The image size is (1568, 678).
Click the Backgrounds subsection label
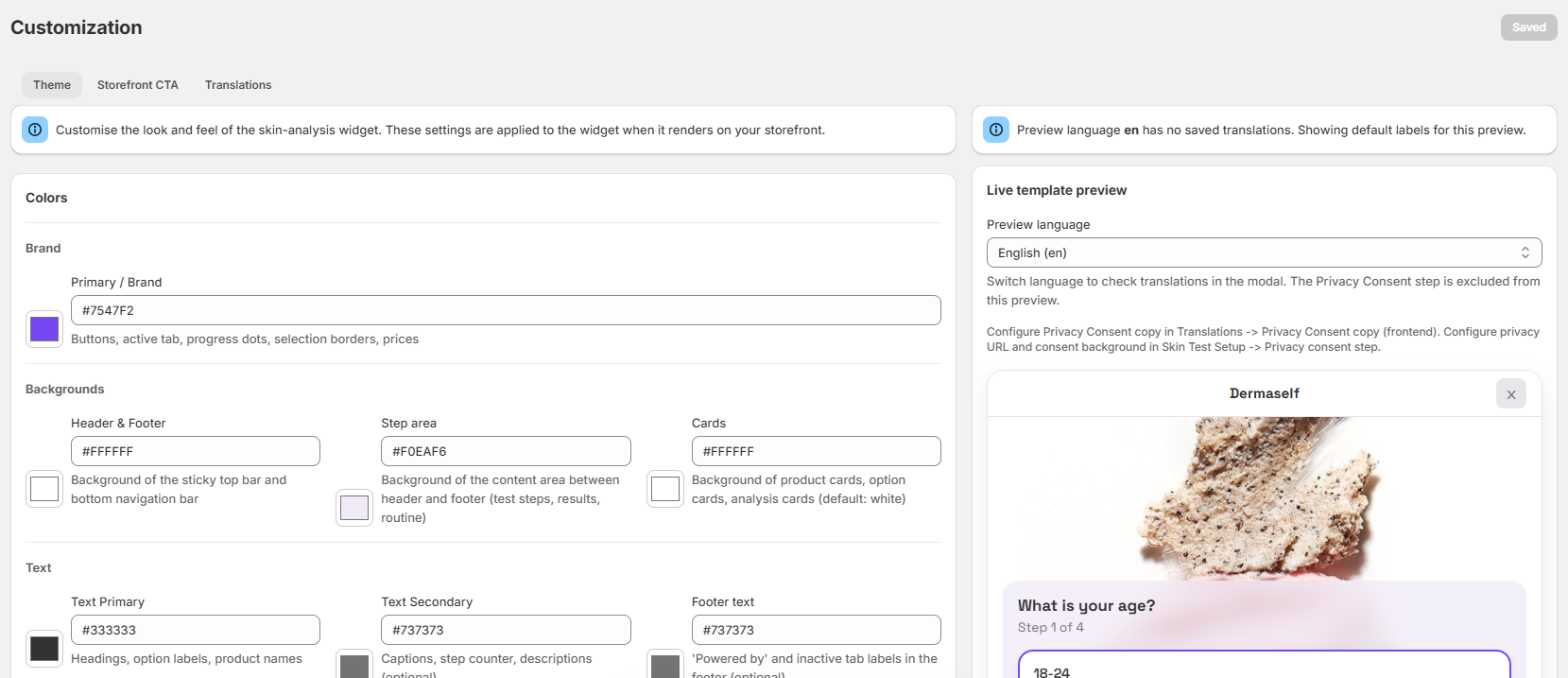(x=65, y=389)
